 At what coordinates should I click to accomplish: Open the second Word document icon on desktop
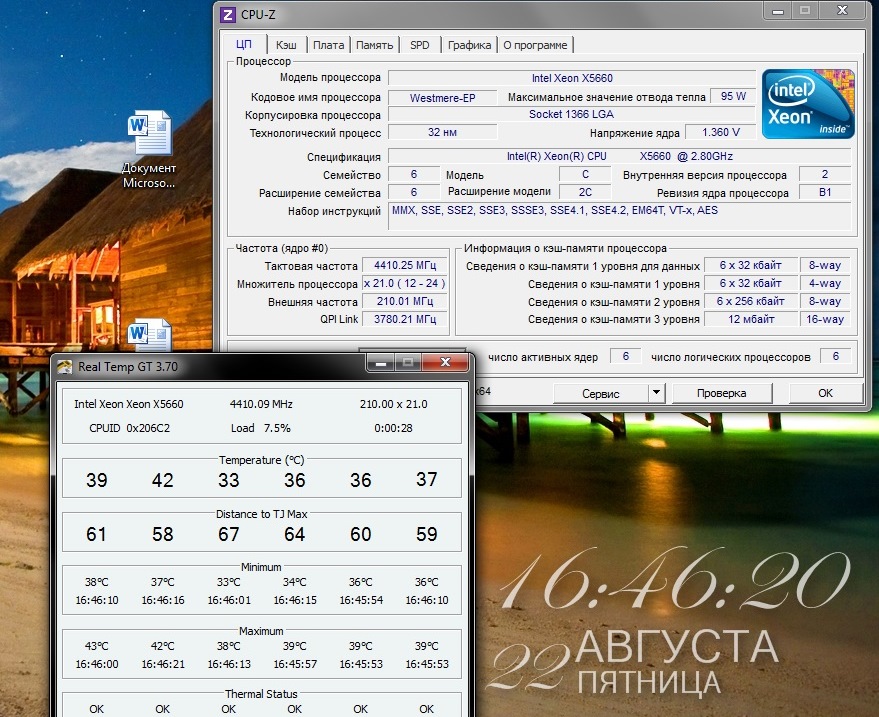149,334
